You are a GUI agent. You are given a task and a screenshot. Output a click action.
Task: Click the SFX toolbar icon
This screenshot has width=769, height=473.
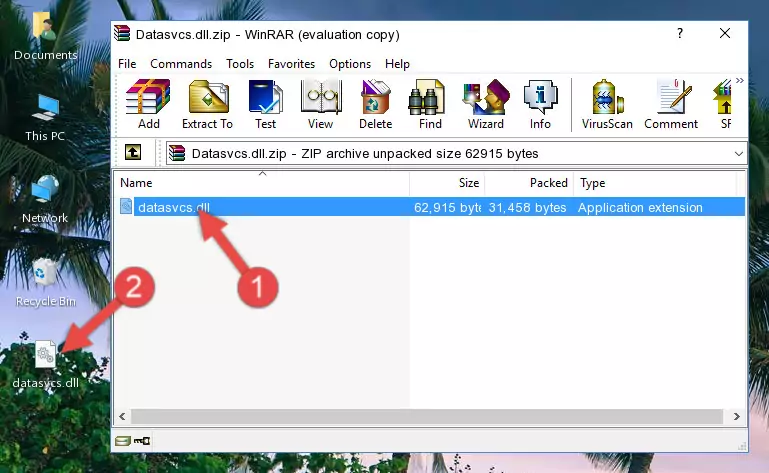click(x=723, y=104)
